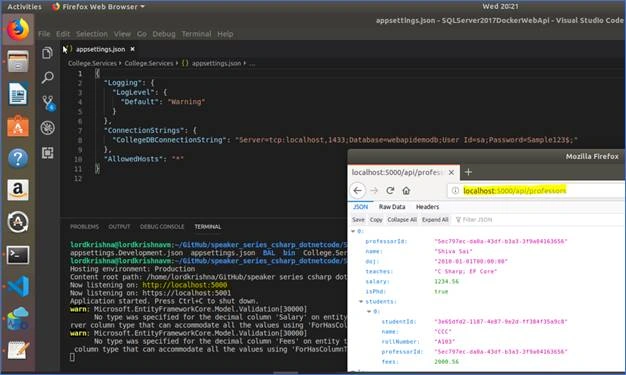Collapse the students JSON node
Viewport: 626px width, 375px height.
pos(361,302)
